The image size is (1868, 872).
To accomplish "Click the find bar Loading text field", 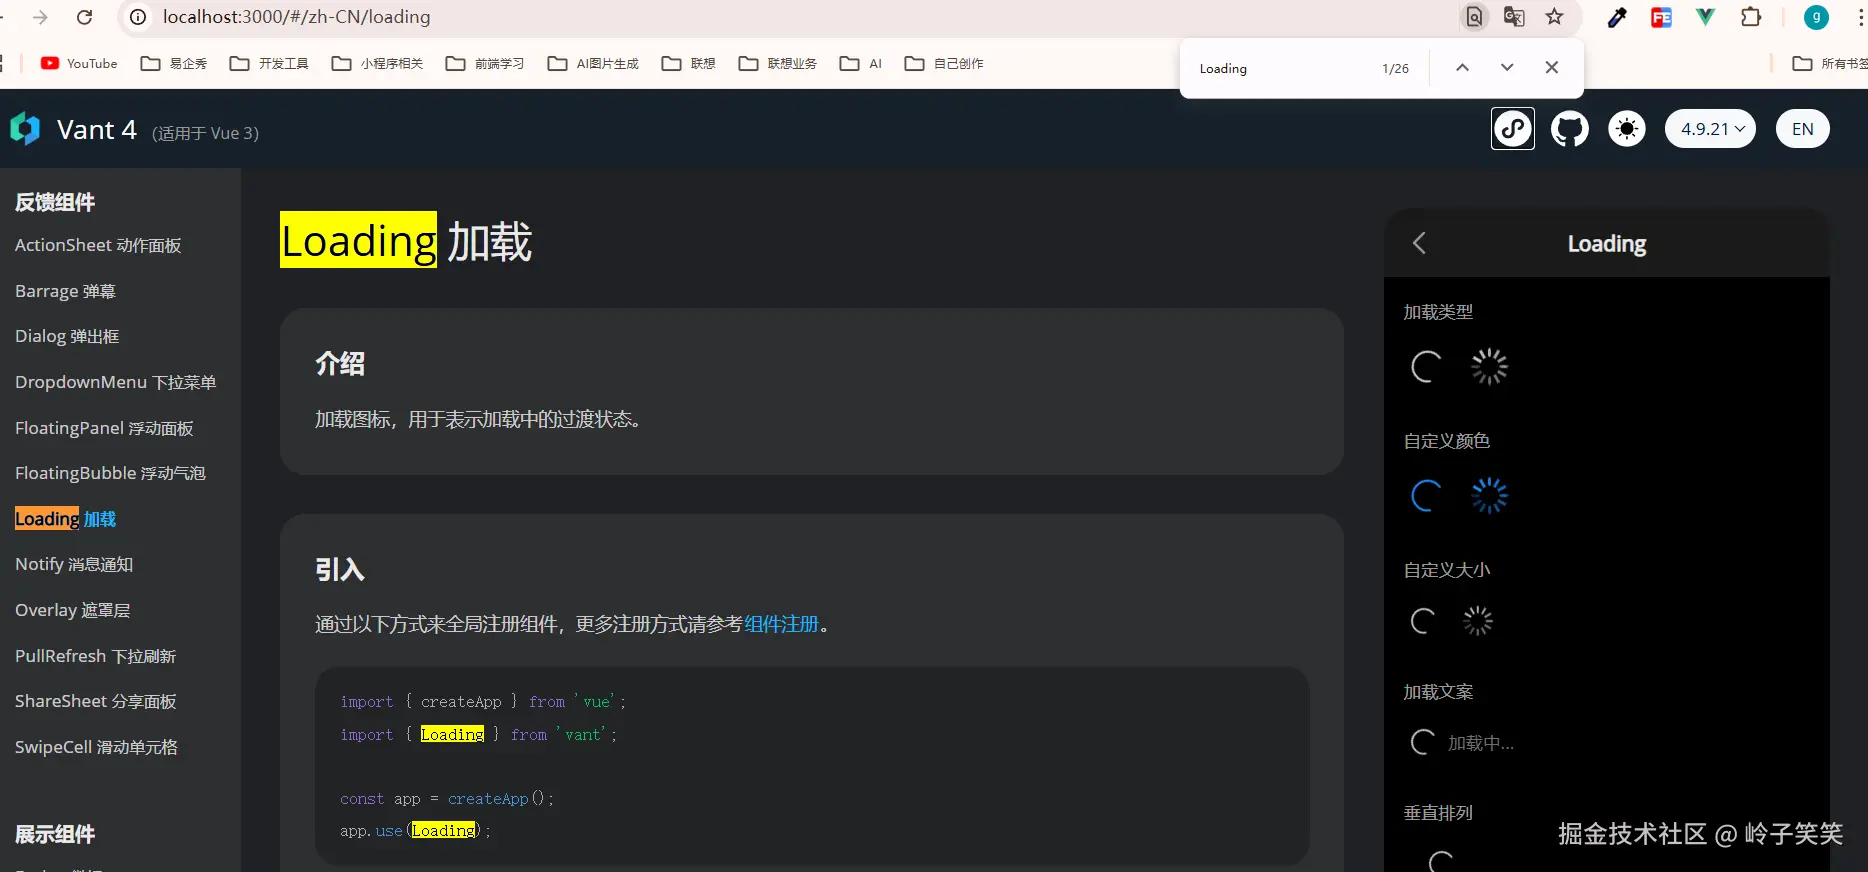I will tap(1280, 68).
